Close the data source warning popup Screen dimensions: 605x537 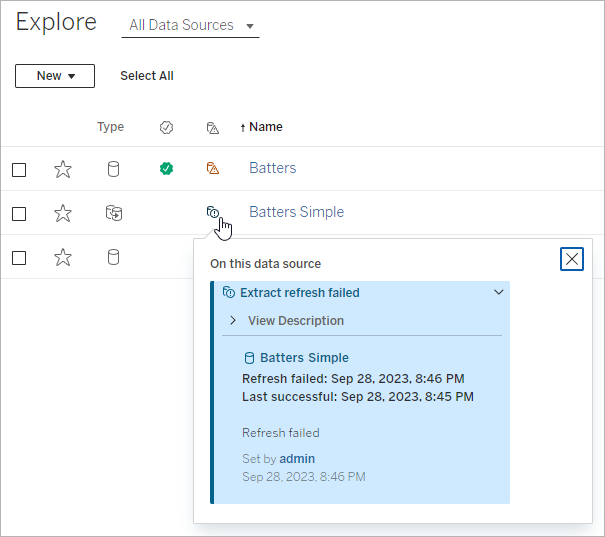click(x=571, y=259)
